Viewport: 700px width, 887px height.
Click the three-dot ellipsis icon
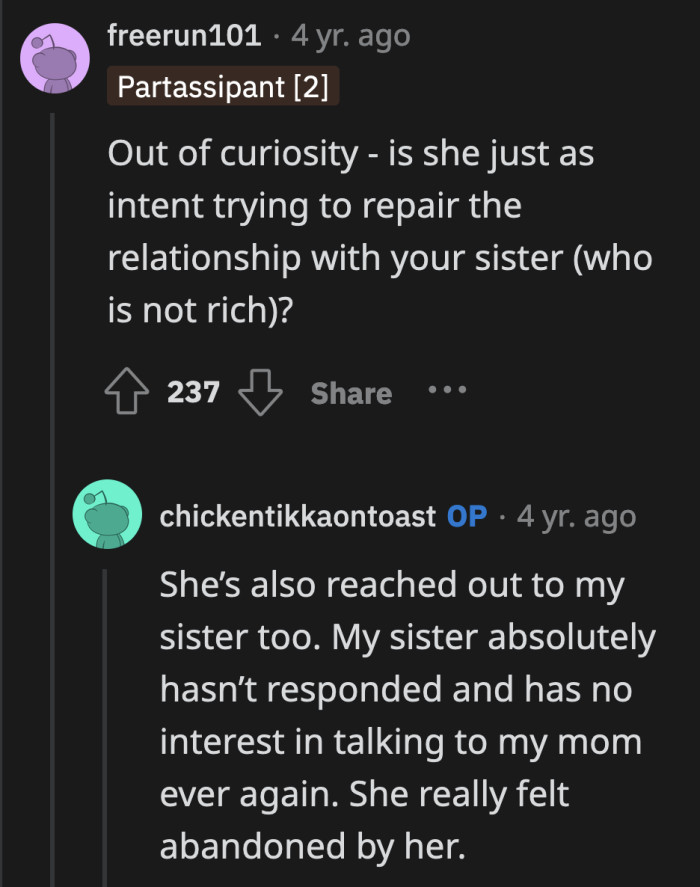[x=447, y=392]
